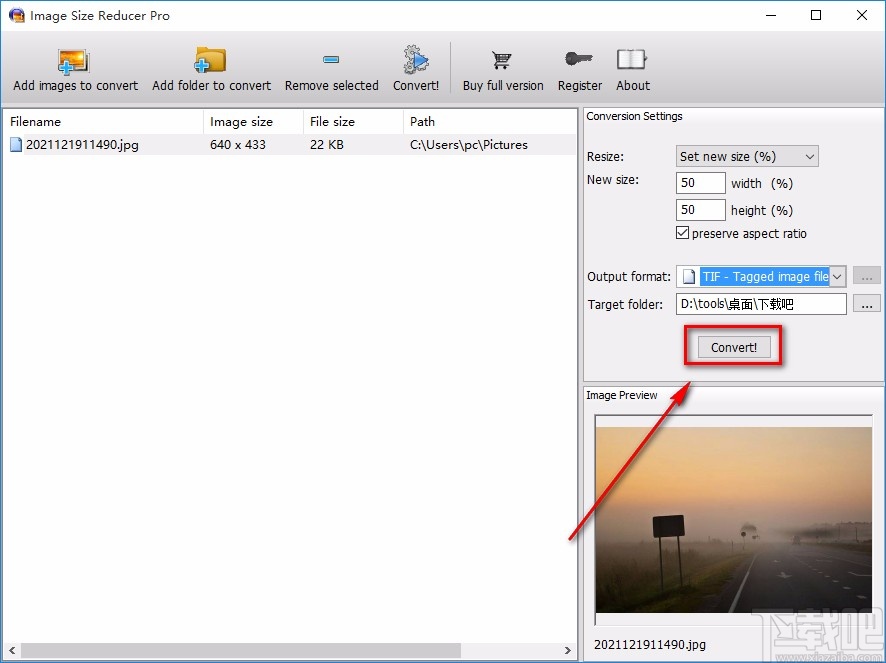Edit the height (%) input field
The height and width of the screenshot is (663, 886).
pos(701,210)
